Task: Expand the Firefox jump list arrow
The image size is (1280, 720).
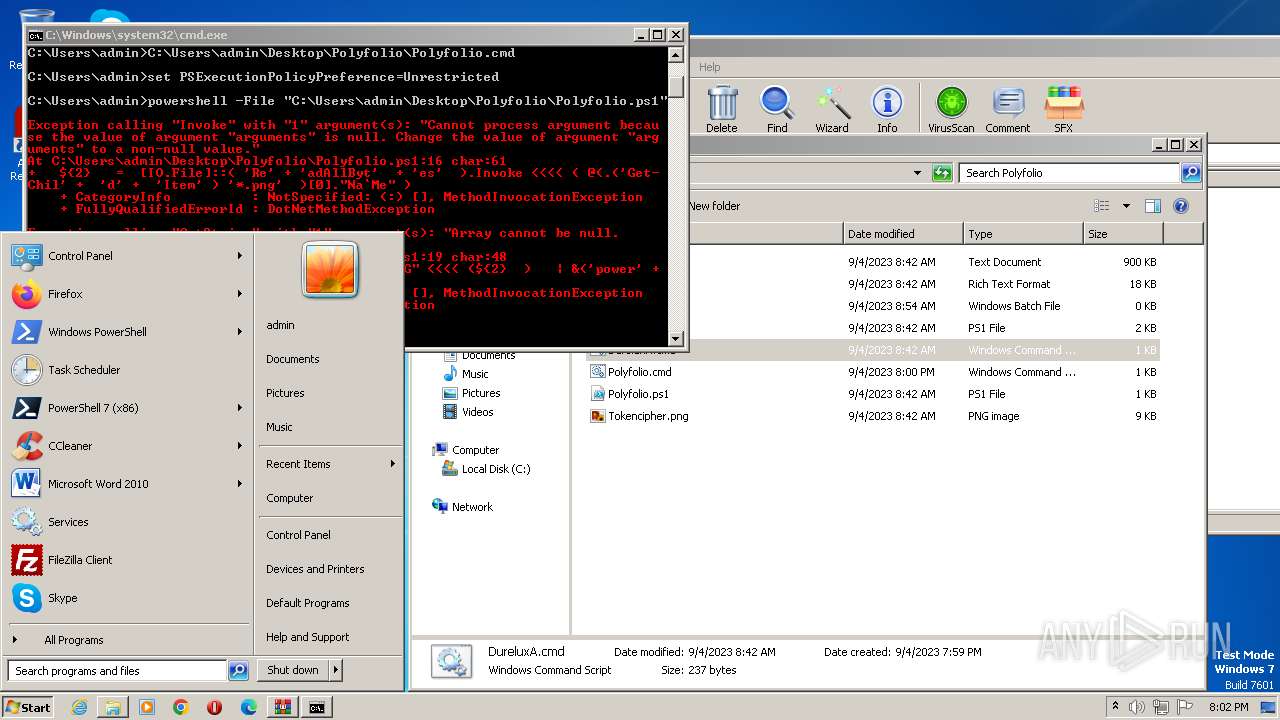Action: pyautogui.click(x=240, y=294)
